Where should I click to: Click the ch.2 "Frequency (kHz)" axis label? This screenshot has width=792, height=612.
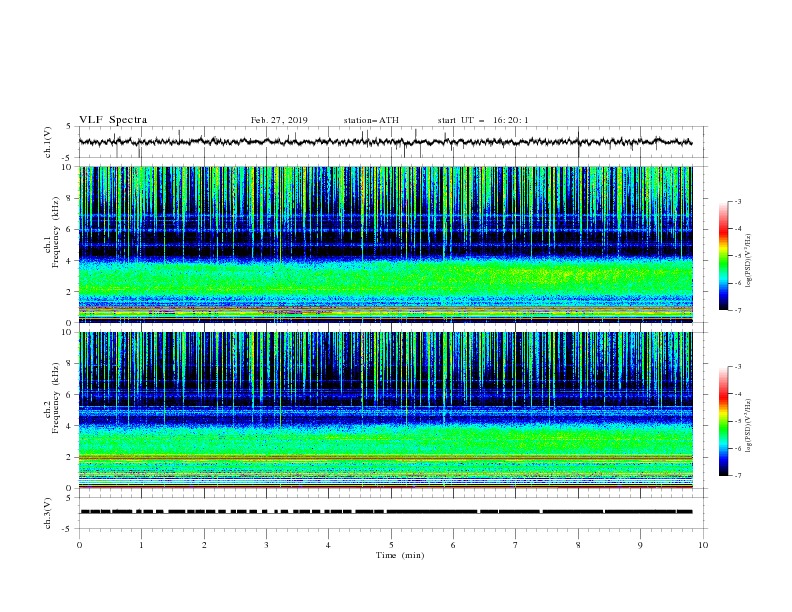click(x=57, y=397)
